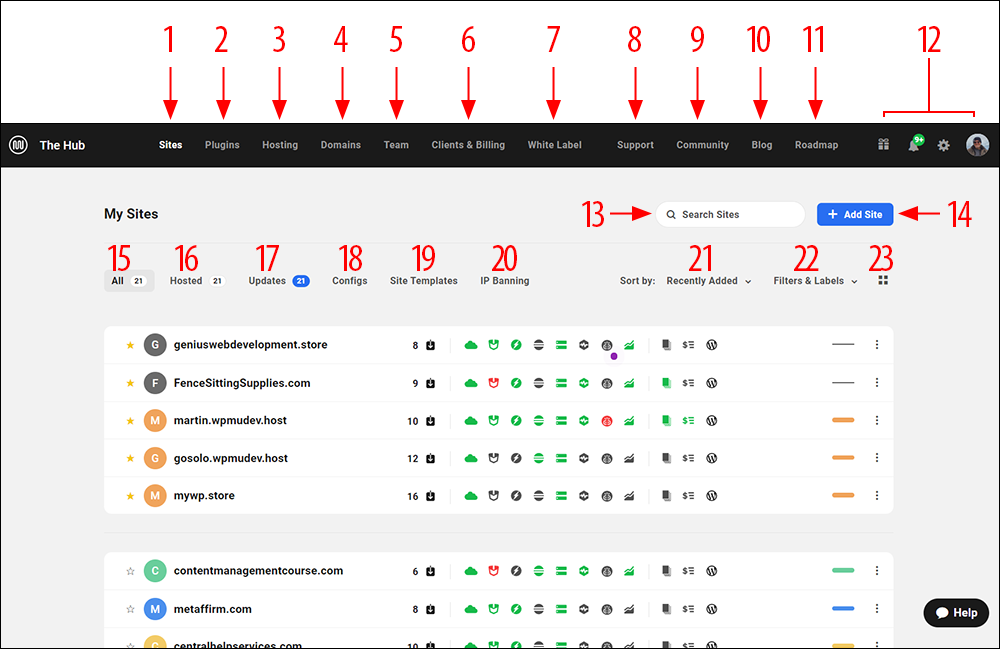Click green dollar billing icon for martin.wpmudev.host
The height and width of the screenshot is (649, 1000).
[x=688, y=421]
